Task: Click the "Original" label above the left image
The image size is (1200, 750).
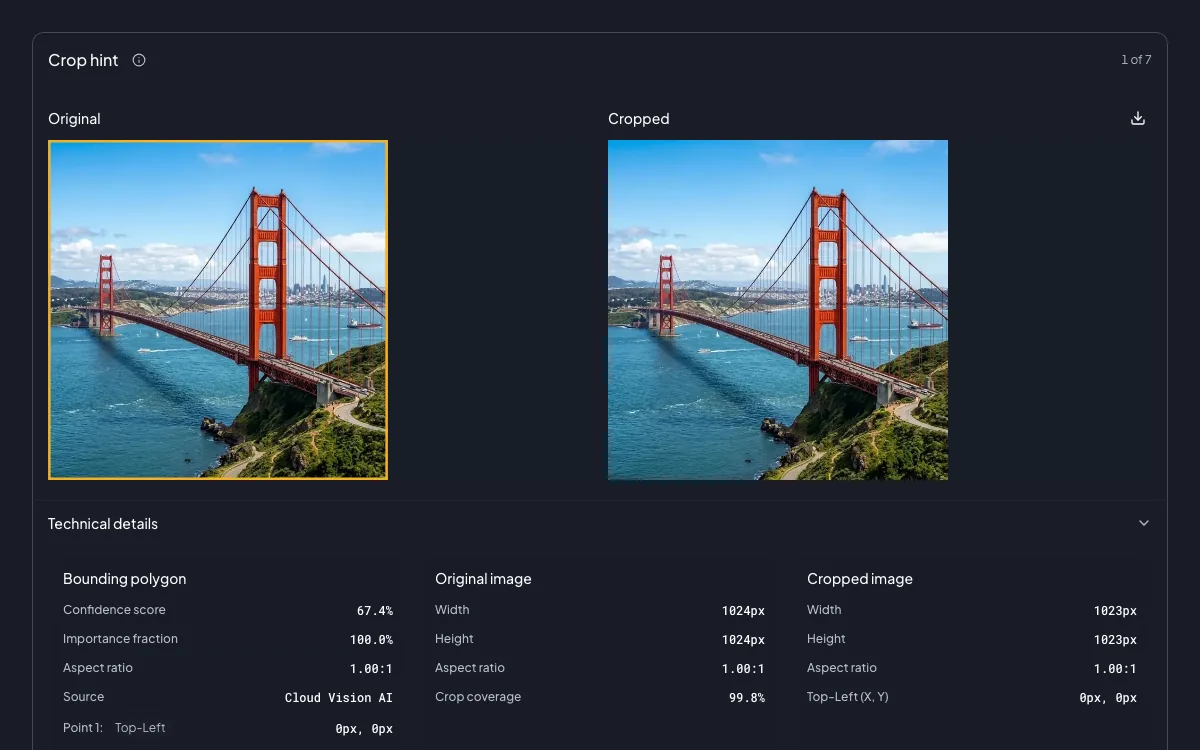Action: tap(74, 119)
